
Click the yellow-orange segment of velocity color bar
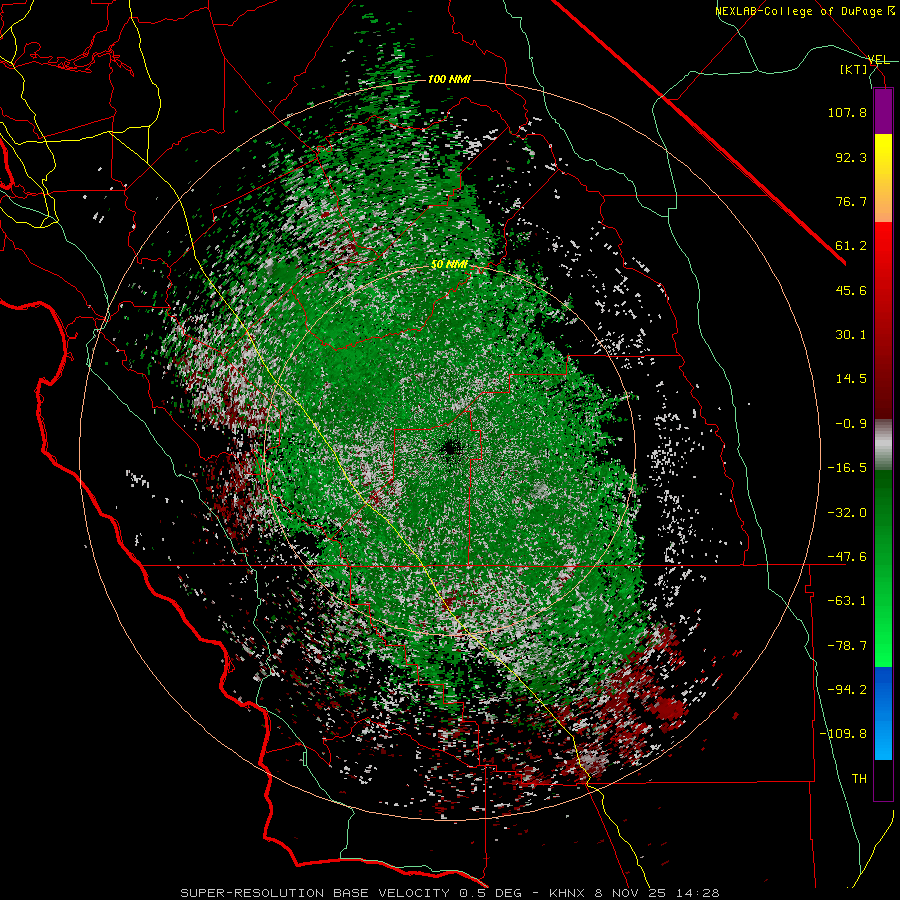tap(883, 178)
